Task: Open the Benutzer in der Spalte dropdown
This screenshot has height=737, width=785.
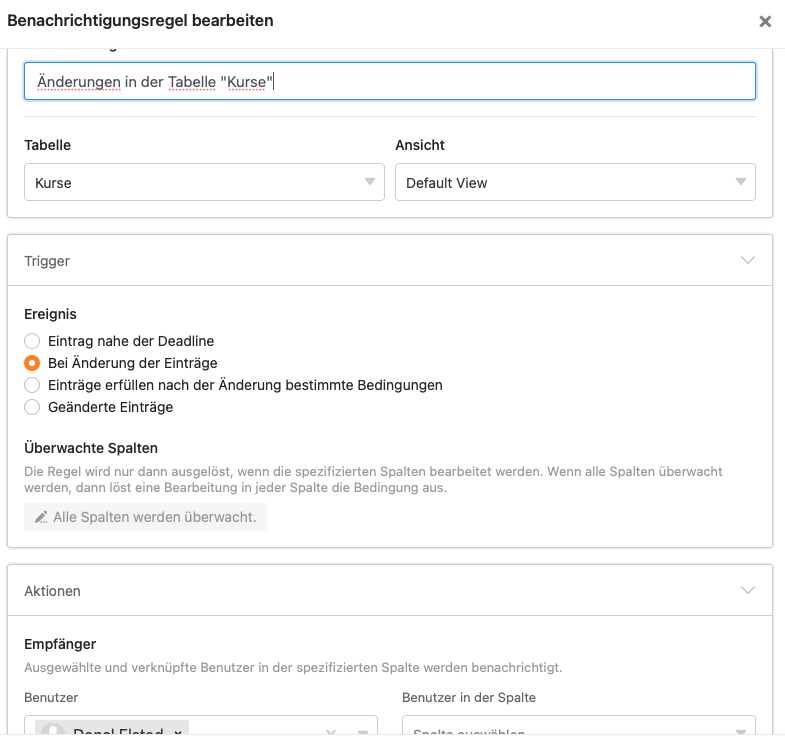Action: point(578,729)
